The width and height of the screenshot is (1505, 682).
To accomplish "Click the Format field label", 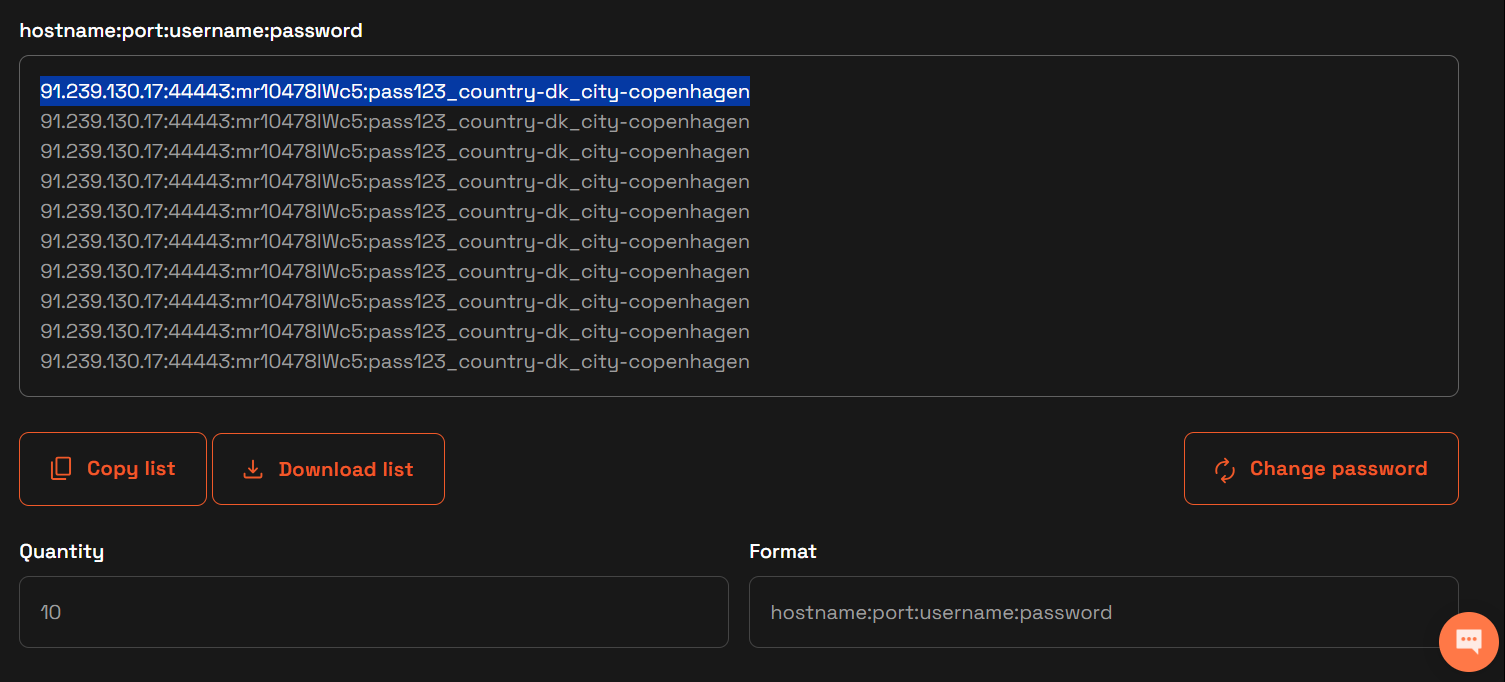I will [x=783, y=551].
